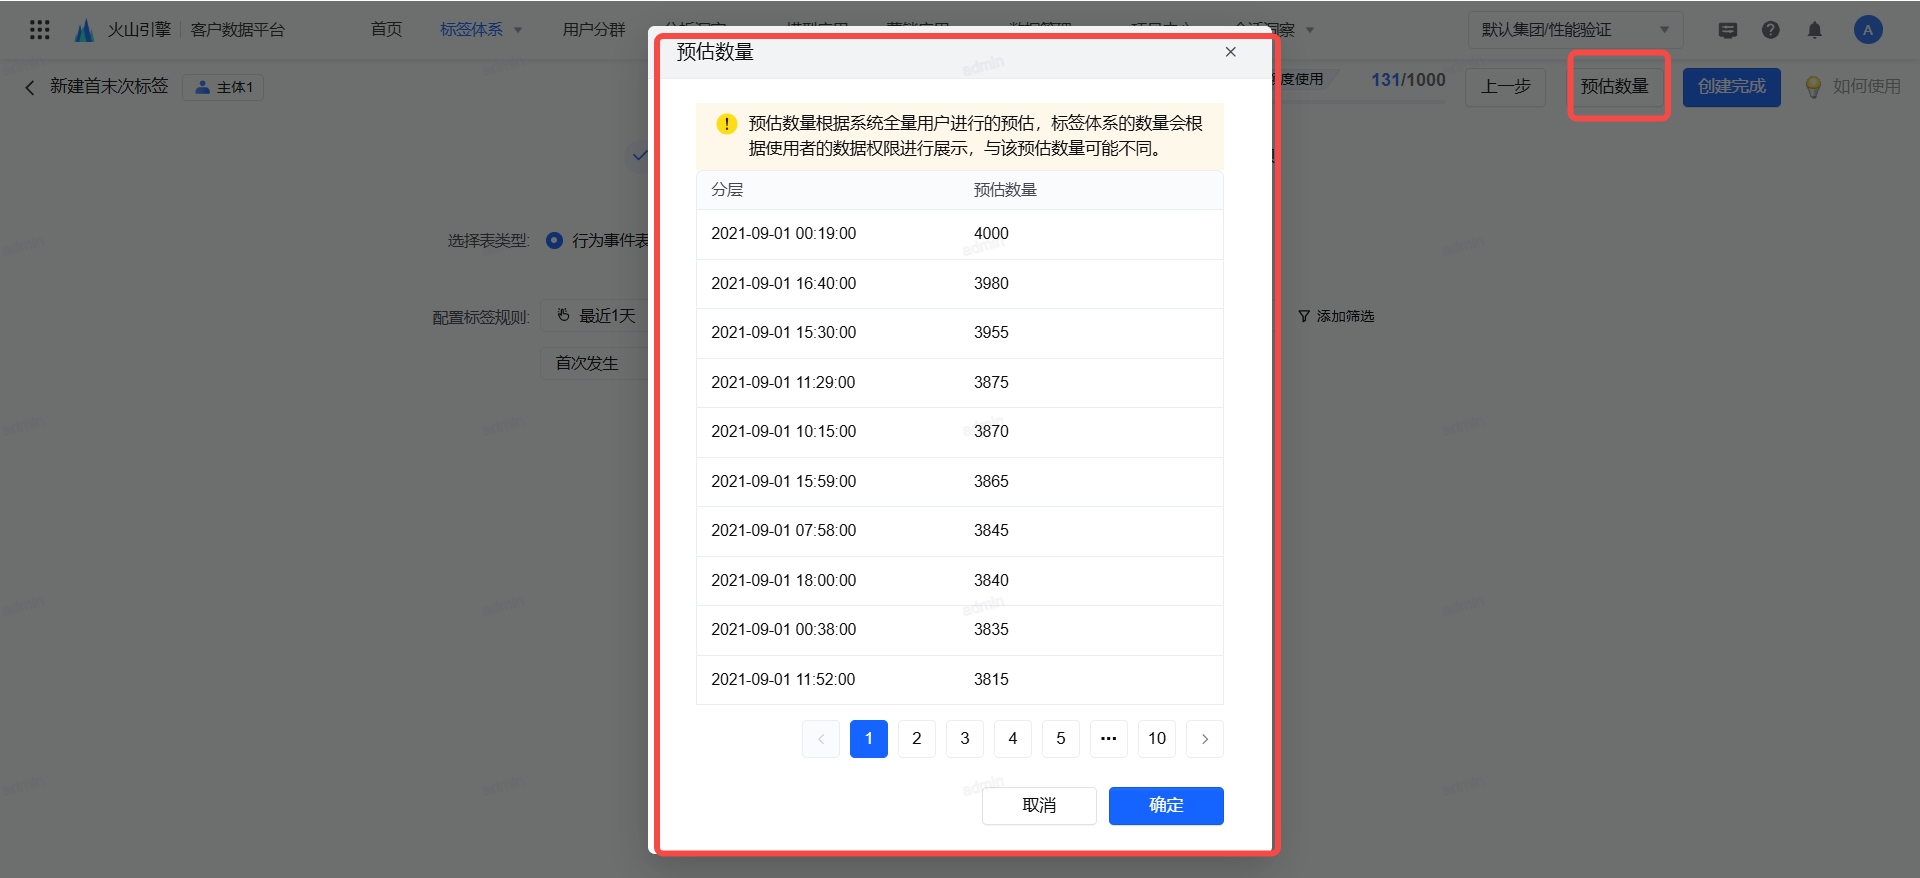Screen dimensions: 1920x878
Task: Open the 首次发生 selector
Action: (596, 363)
